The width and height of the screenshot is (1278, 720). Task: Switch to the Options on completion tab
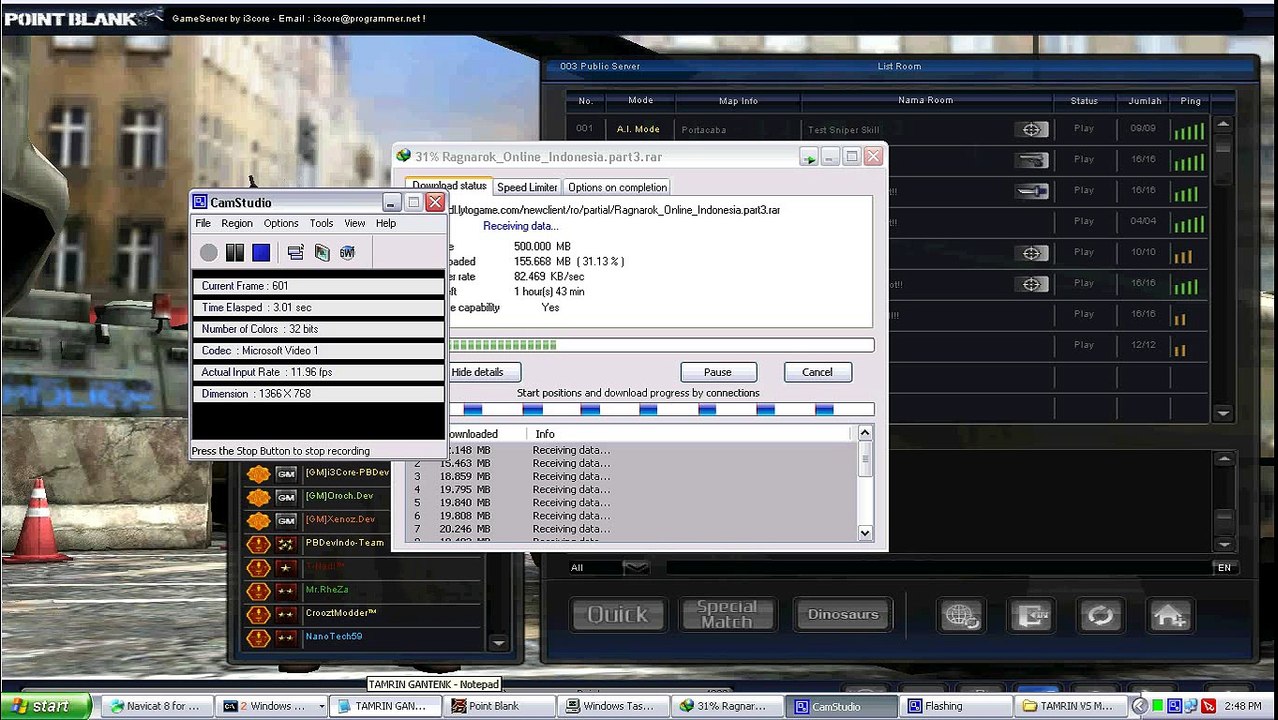(x=617, y=187)
